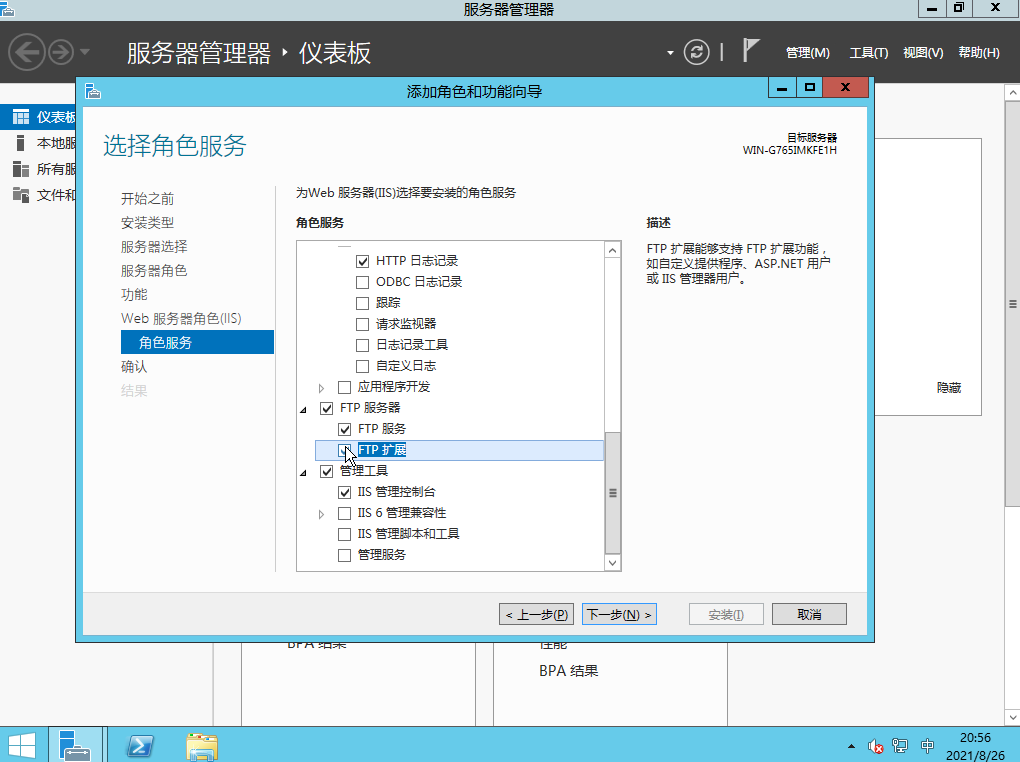Check ODBC 日志记录 checkbox
The width and height of the screenshot is (1020, 762).
coord(362,282)
